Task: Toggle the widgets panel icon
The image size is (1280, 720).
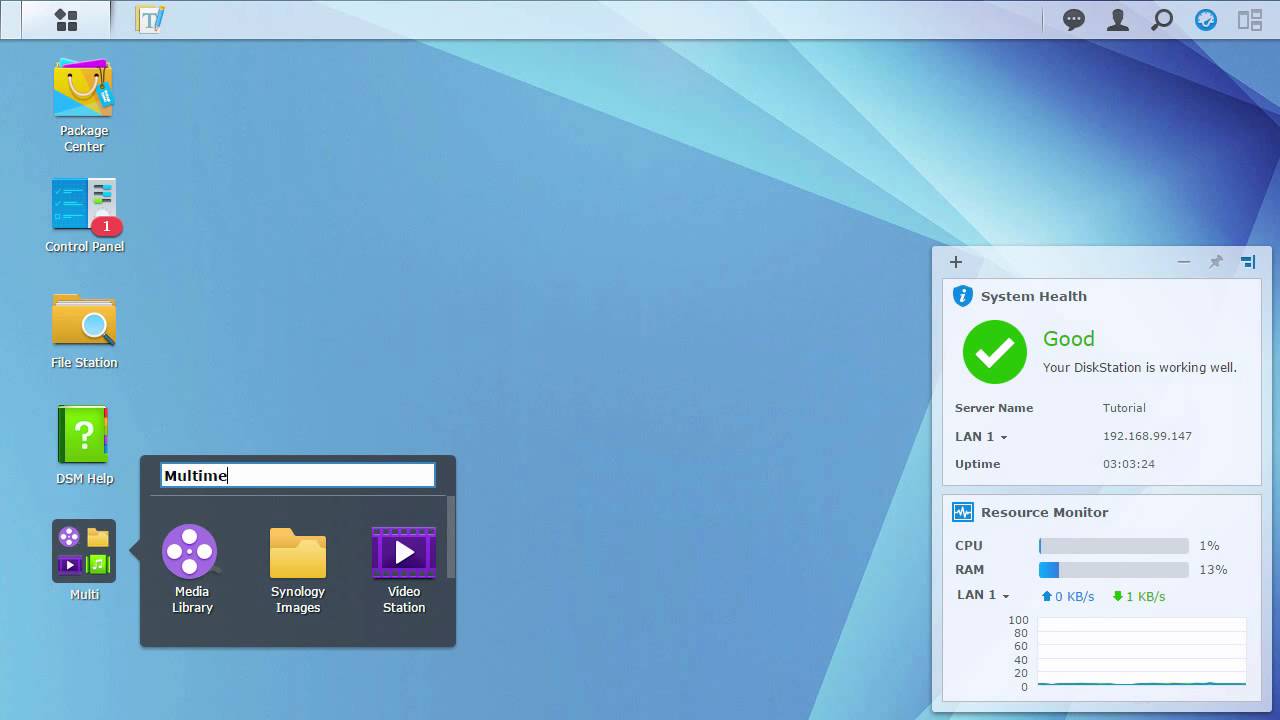Action: [x=1250, y=20]
